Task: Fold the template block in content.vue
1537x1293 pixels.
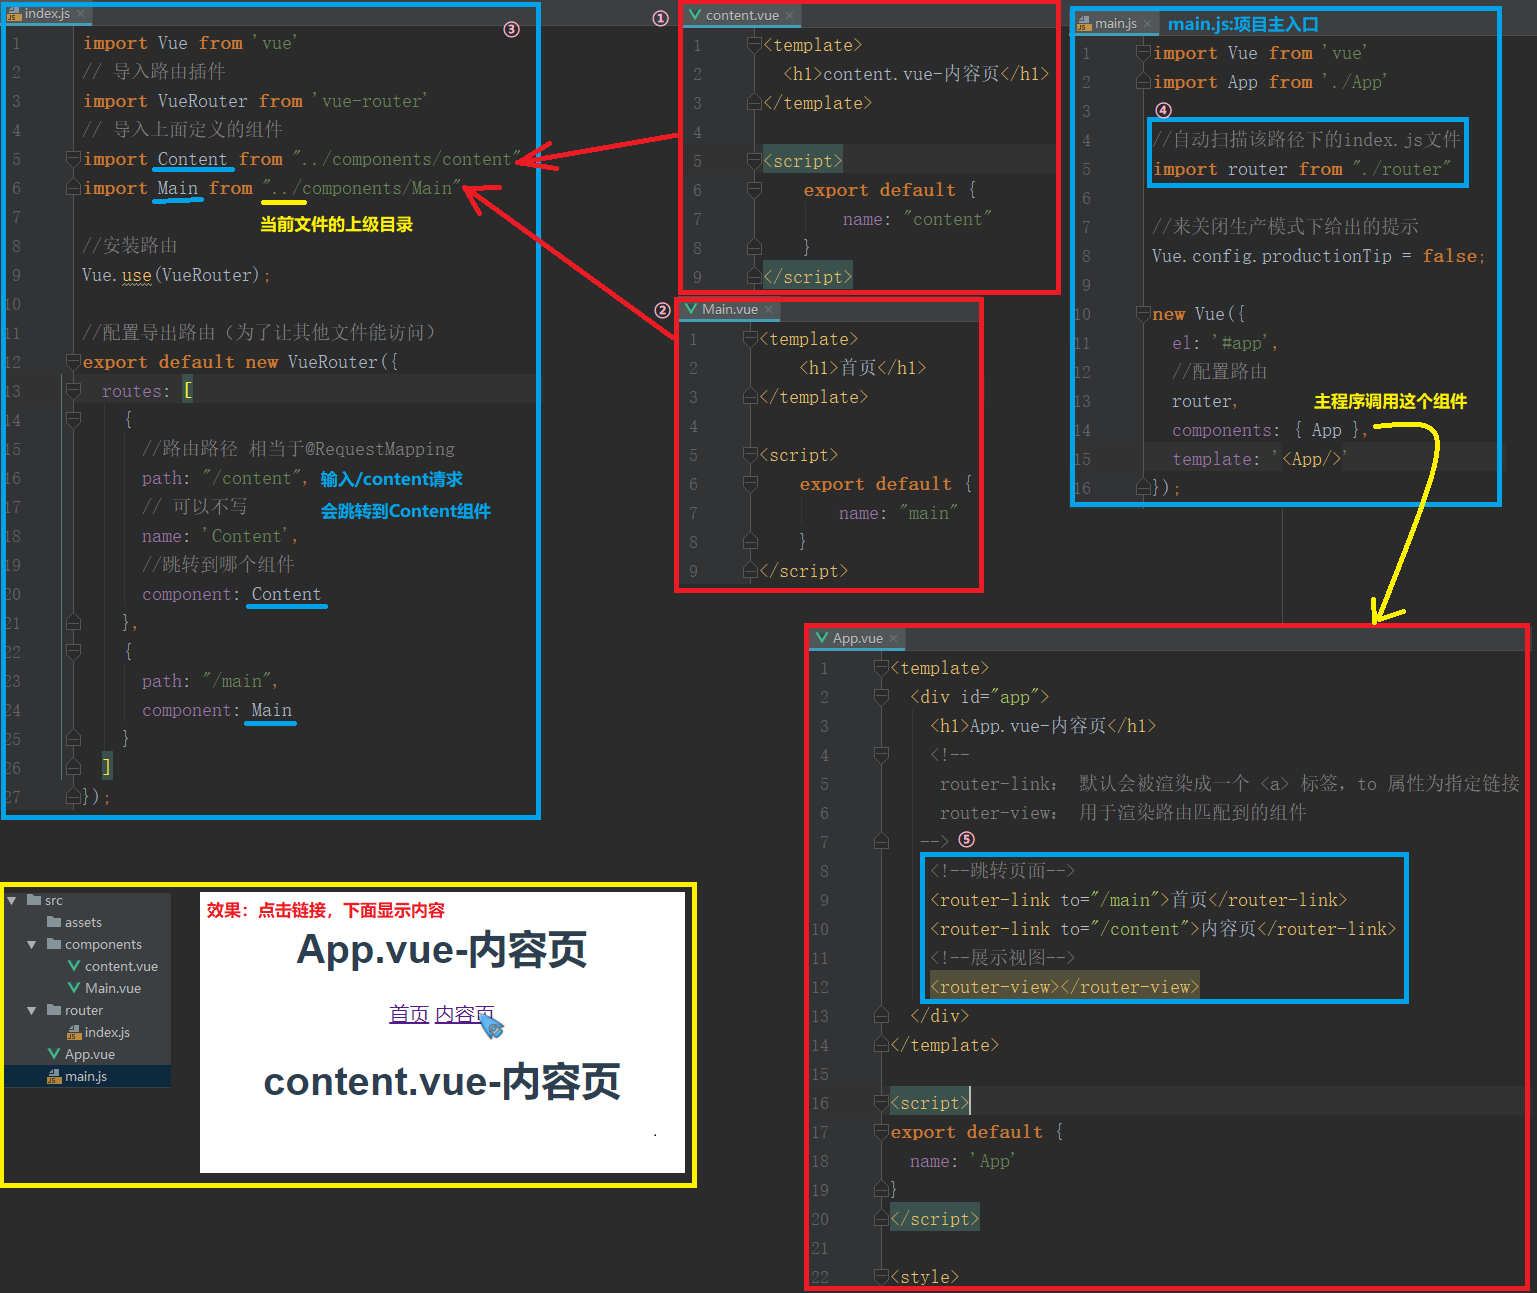Action: click(x=755, y=45)
